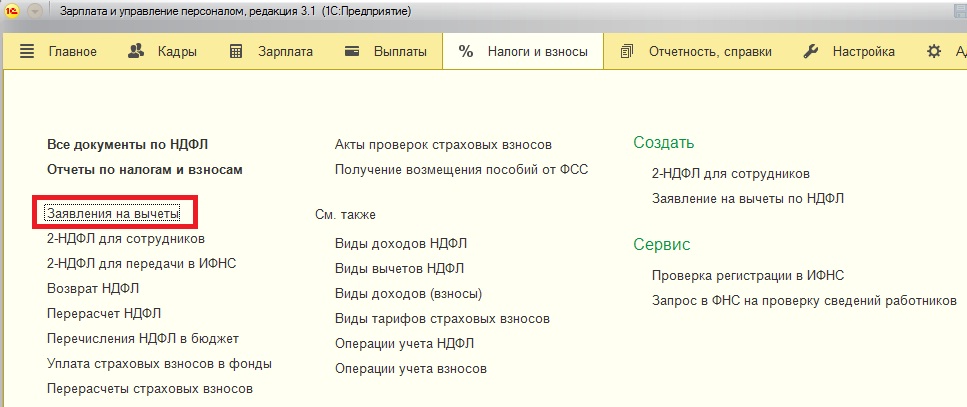Click the card icon for Выплаты
967x407 pixels.
(x=352, y=52)
